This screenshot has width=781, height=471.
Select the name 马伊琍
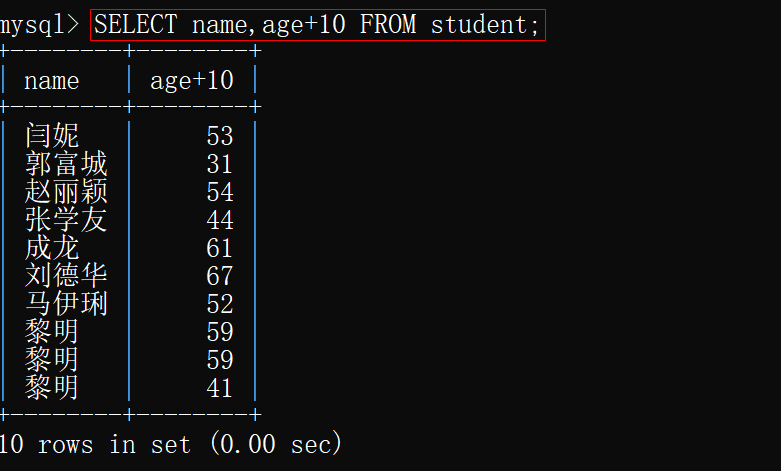tap(66, 303)
